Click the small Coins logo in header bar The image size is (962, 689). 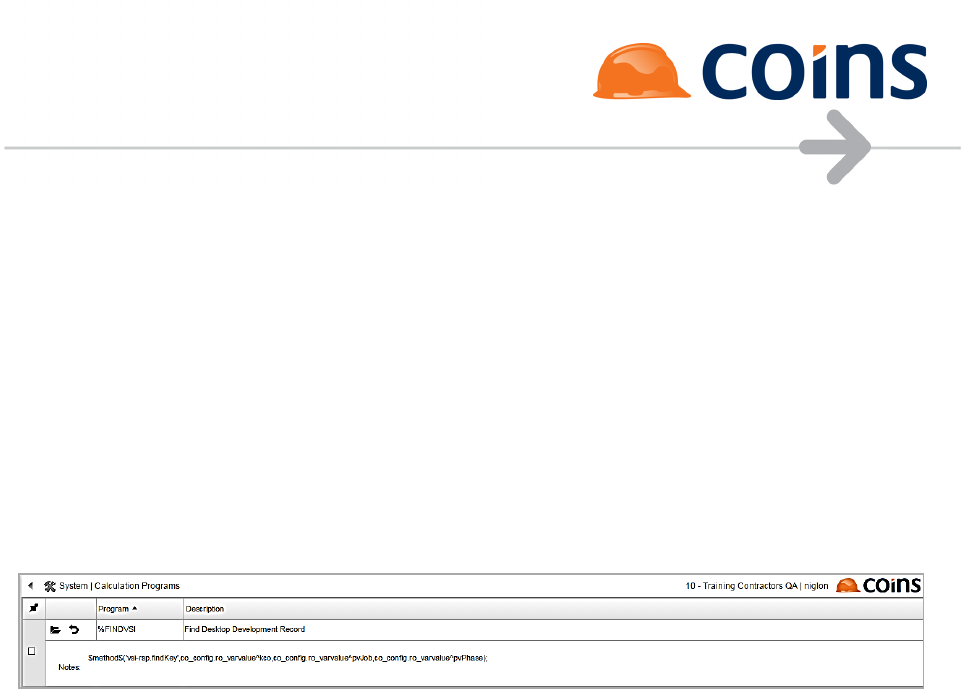(x=879, y=585)
